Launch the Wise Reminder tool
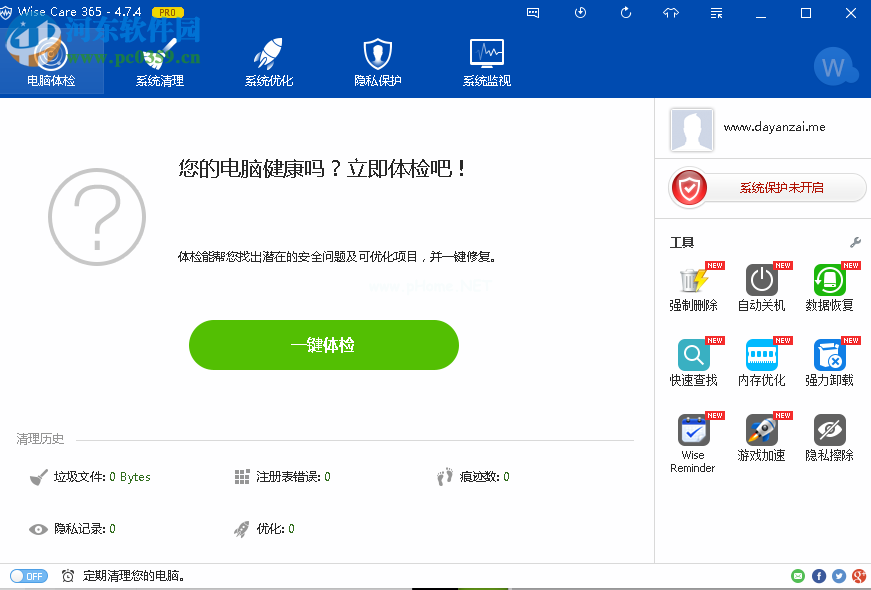871x590 pixels. tap(693, 431)
